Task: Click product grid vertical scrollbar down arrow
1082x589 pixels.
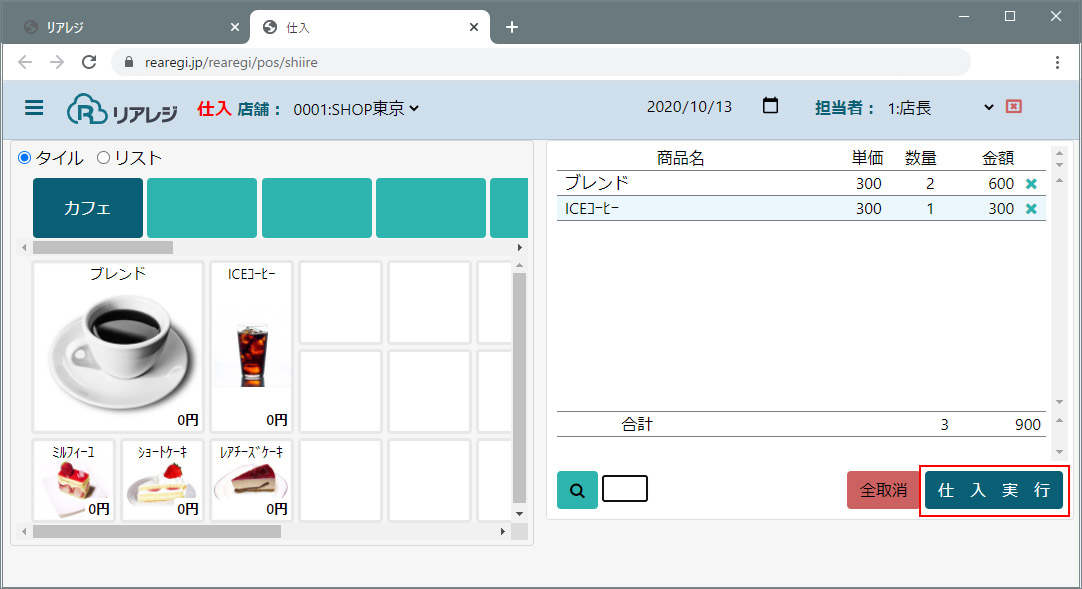Action: [520, 514]
